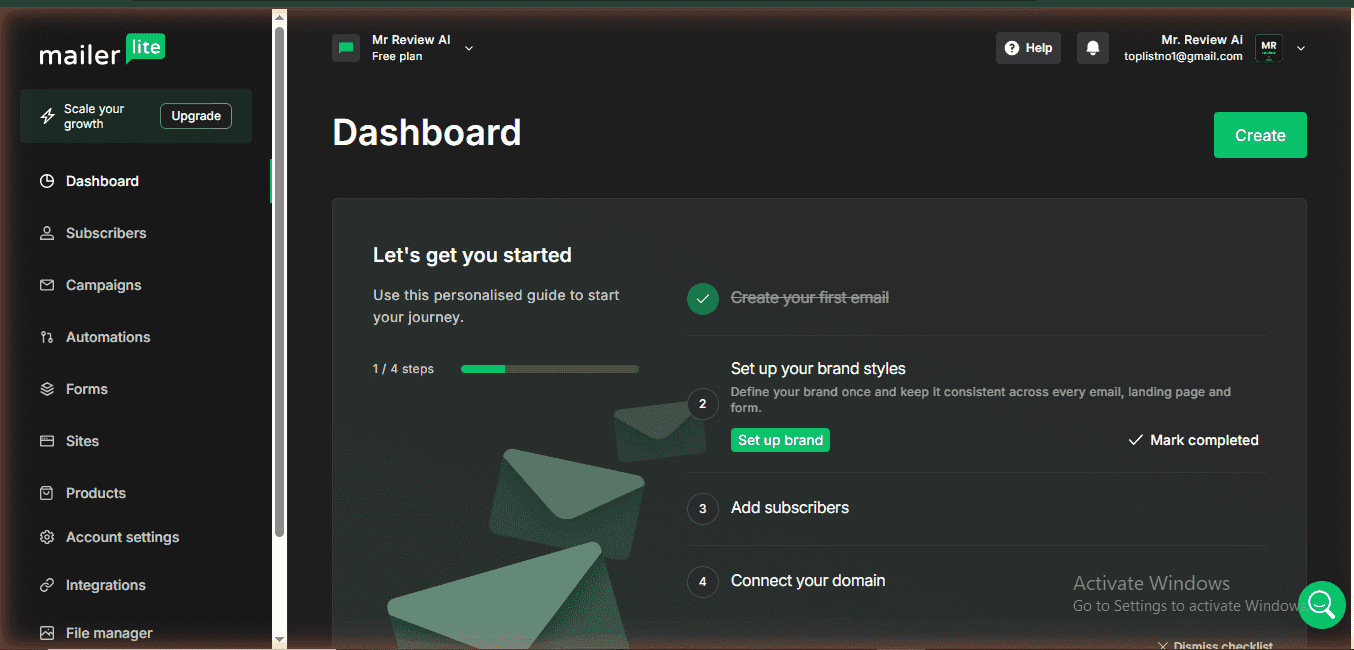This screenshot has width=1354, height=650.
Task: Click the Products shopping bag icon
Action: [x=47, y=493]
